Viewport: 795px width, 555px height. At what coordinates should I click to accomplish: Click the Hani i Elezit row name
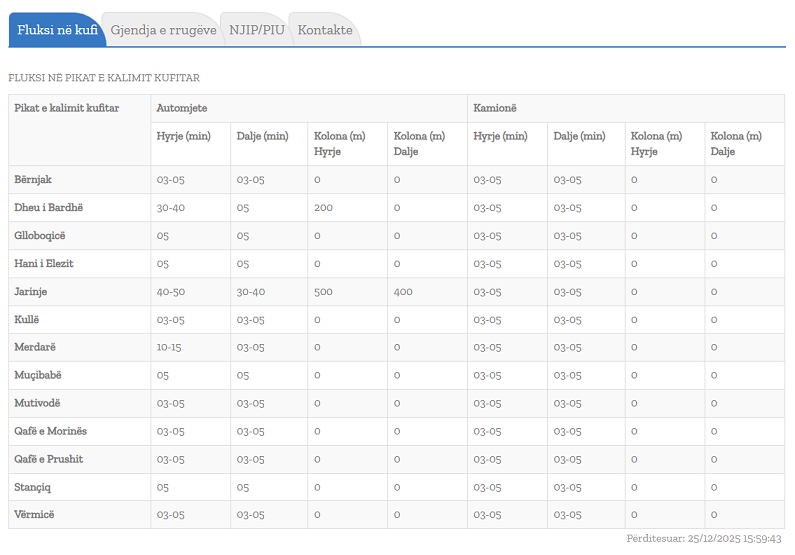click(x=44, y=264)
